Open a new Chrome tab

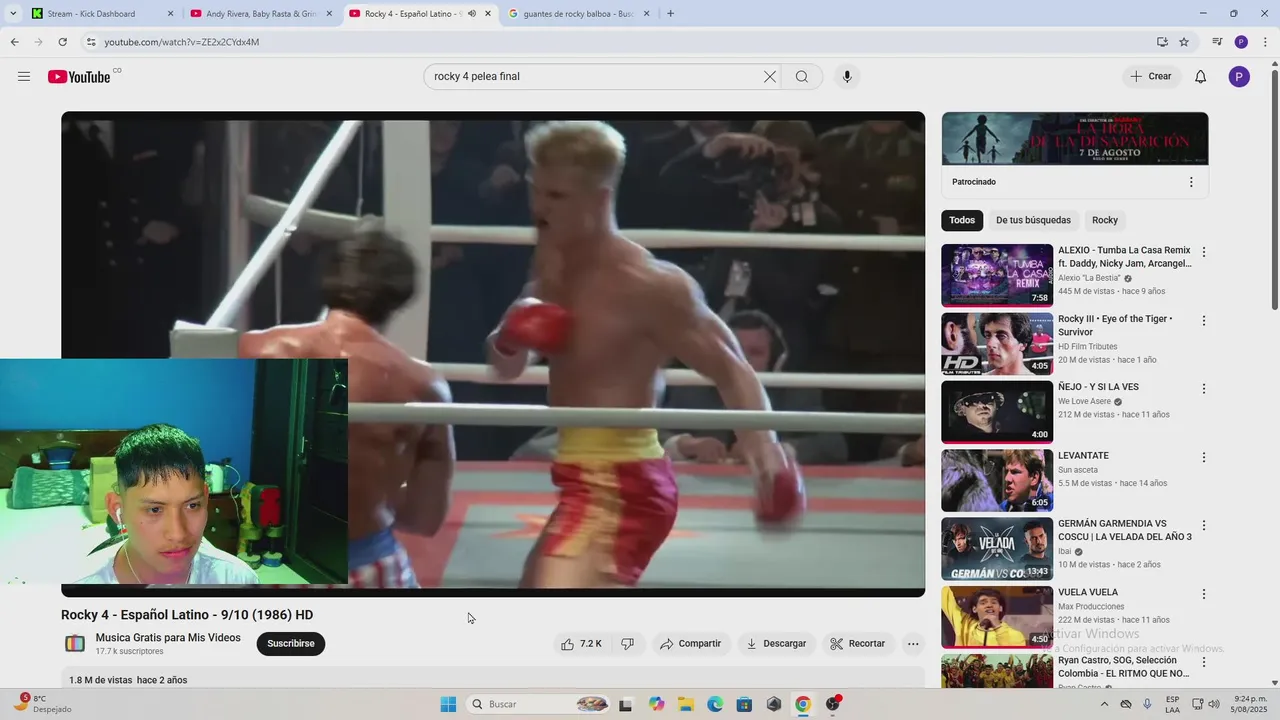pyautogui.click(x=670, y=14)
